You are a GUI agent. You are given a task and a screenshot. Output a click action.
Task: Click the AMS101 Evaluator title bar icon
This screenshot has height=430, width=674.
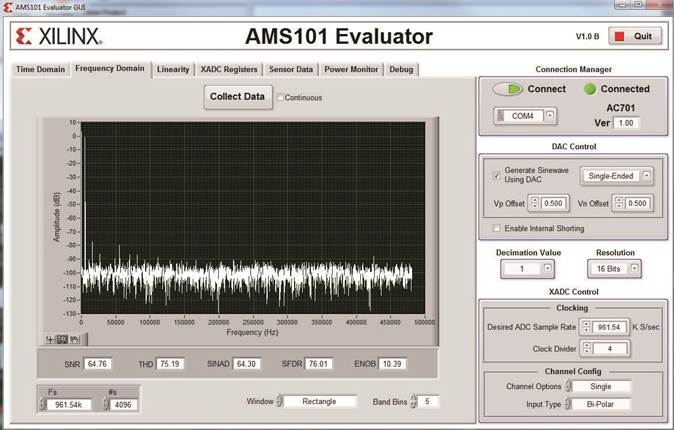pyautogui.click(x=7, y=7)
